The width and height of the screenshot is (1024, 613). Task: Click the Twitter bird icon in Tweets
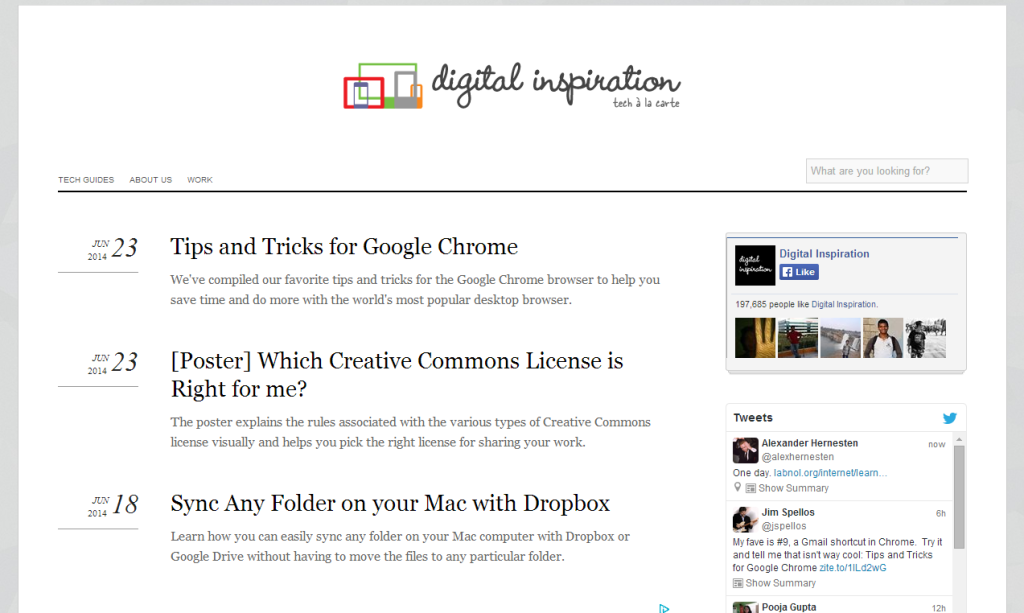pos(950,418)
